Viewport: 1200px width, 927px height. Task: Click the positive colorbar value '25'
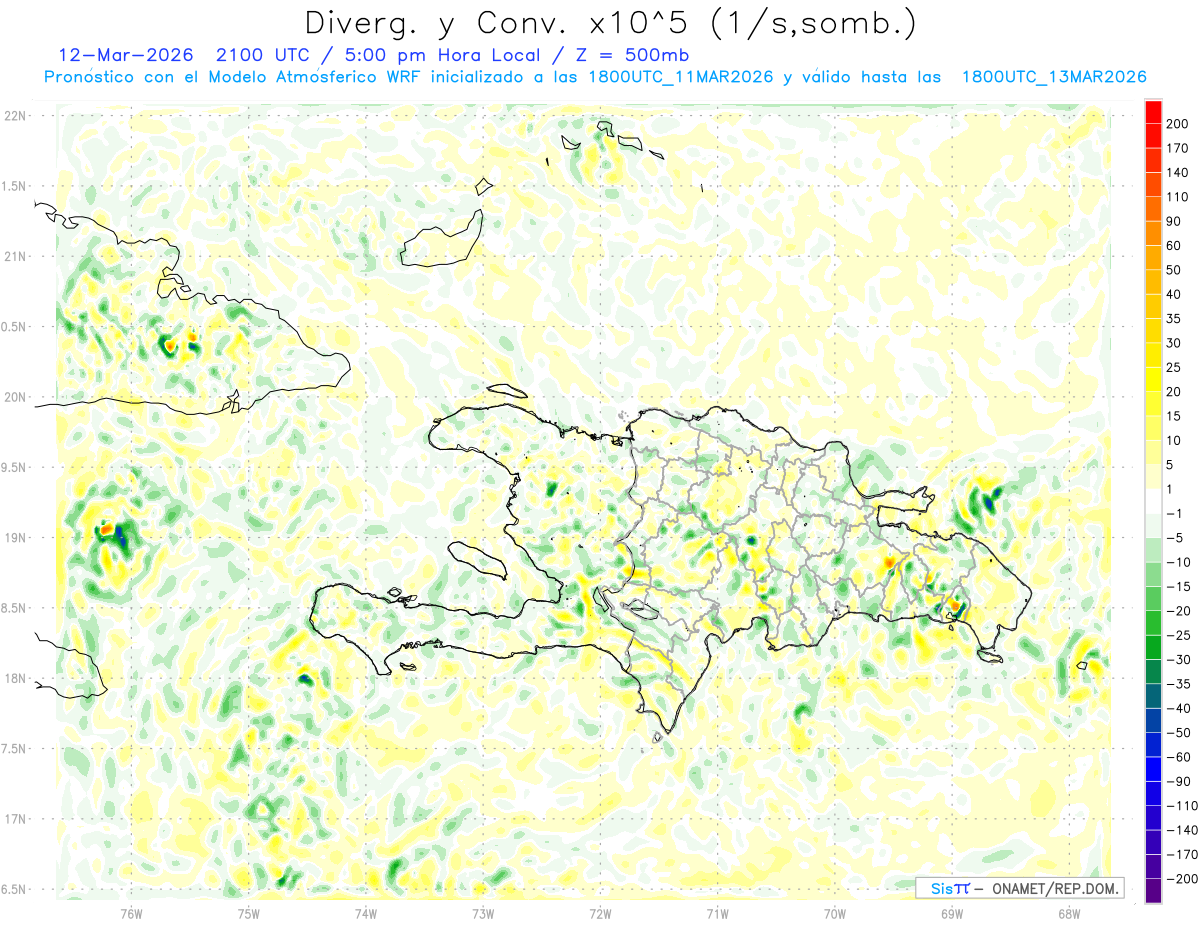click(x=1174, y=368)
